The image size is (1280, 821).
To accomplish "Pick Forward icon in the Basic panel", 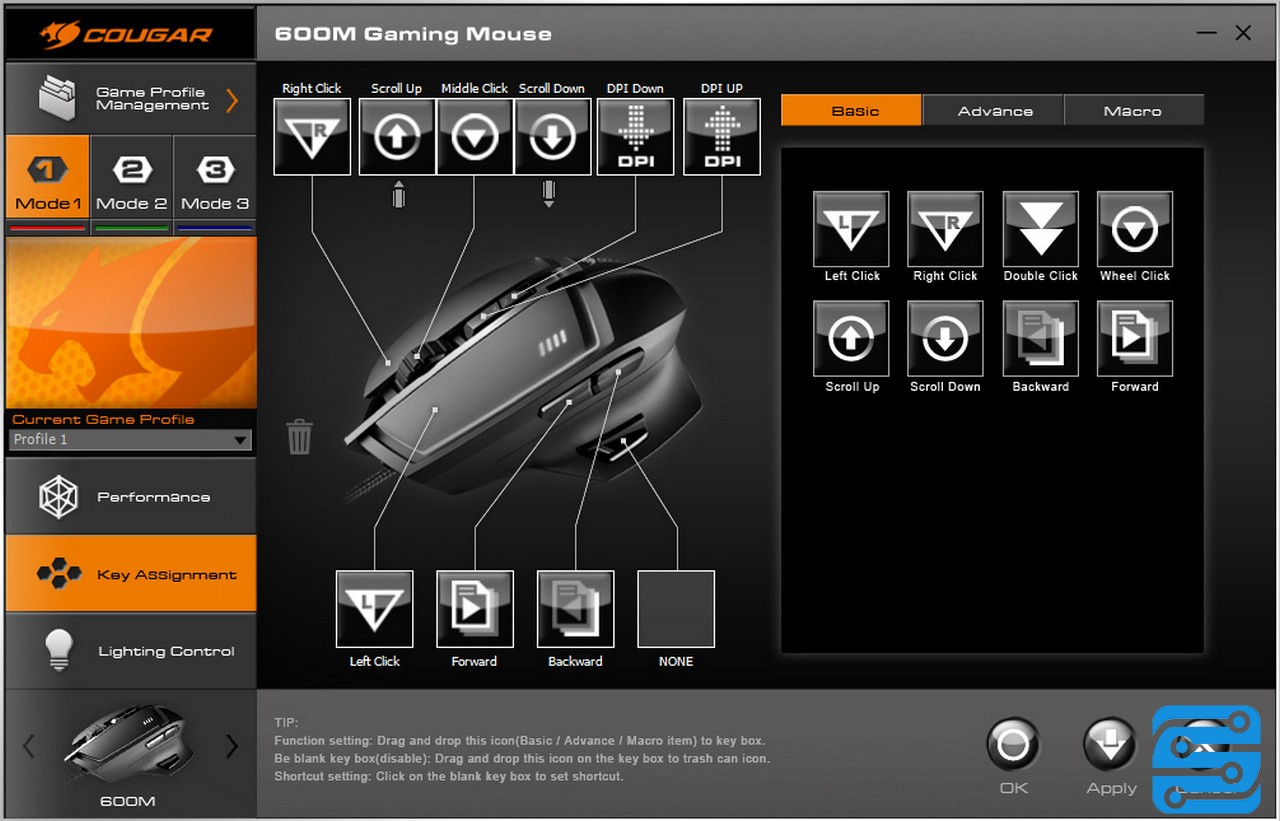I will (x=1135, y=339).
